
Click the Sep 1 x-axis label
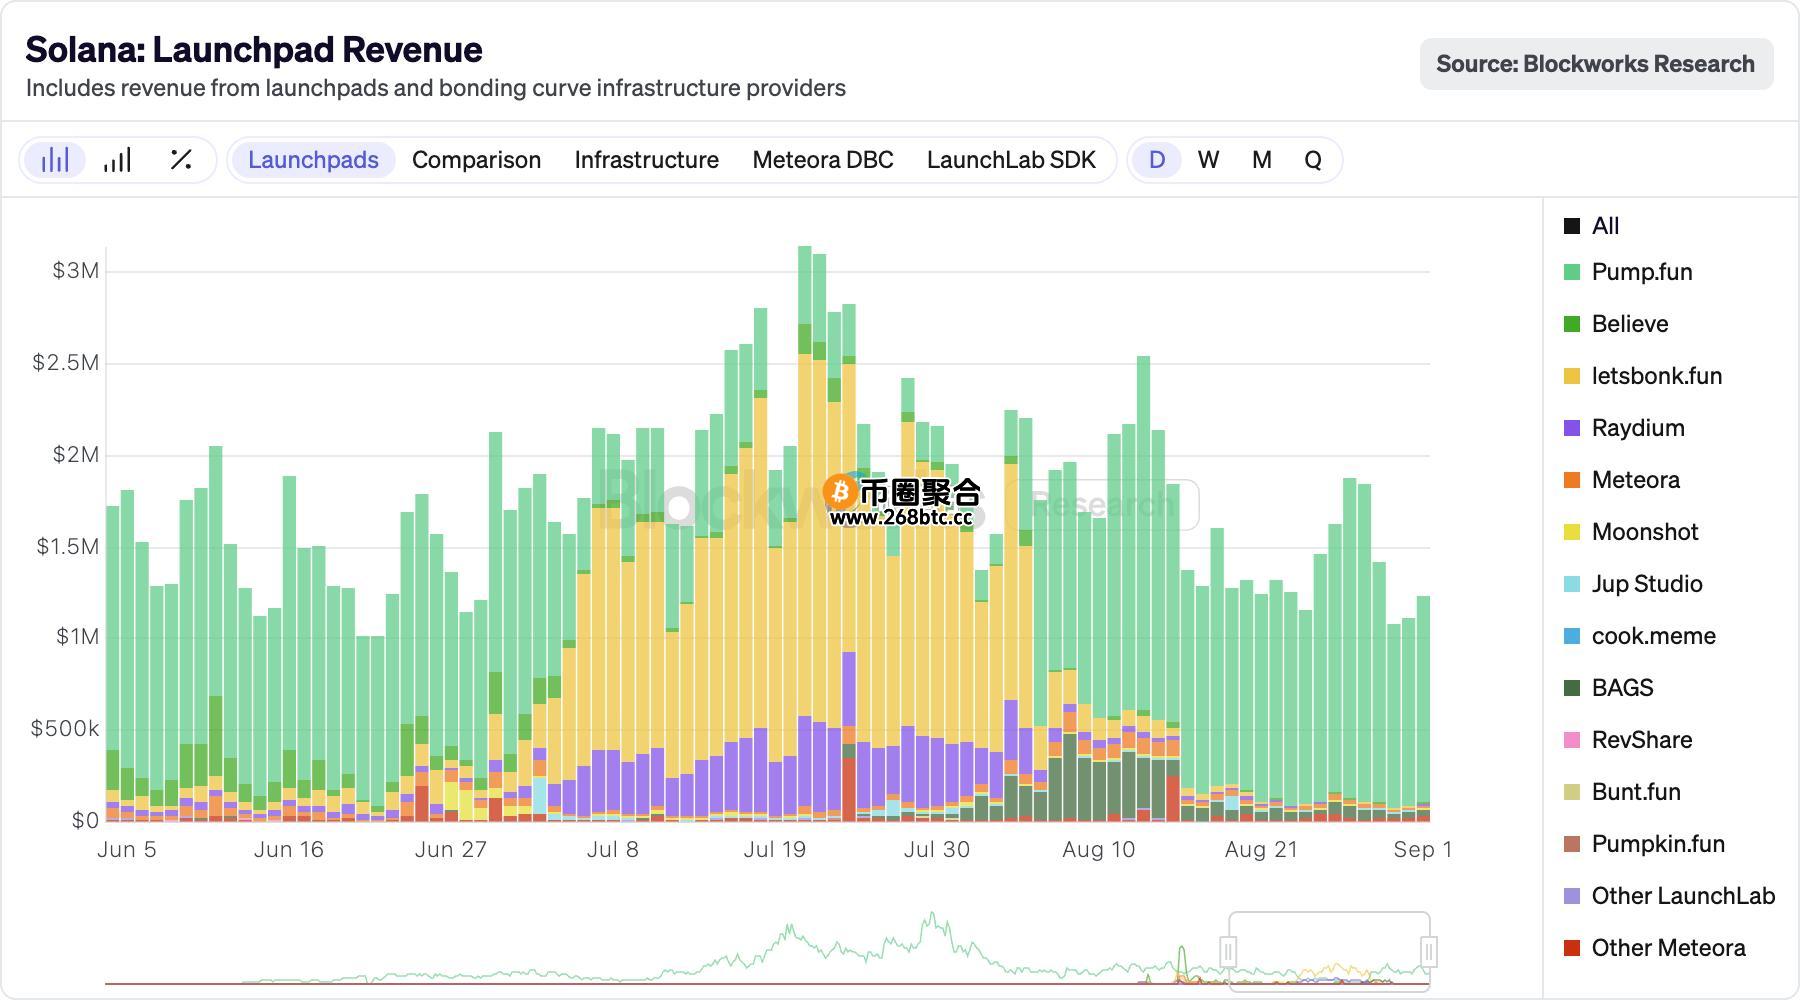point(1422,850)
